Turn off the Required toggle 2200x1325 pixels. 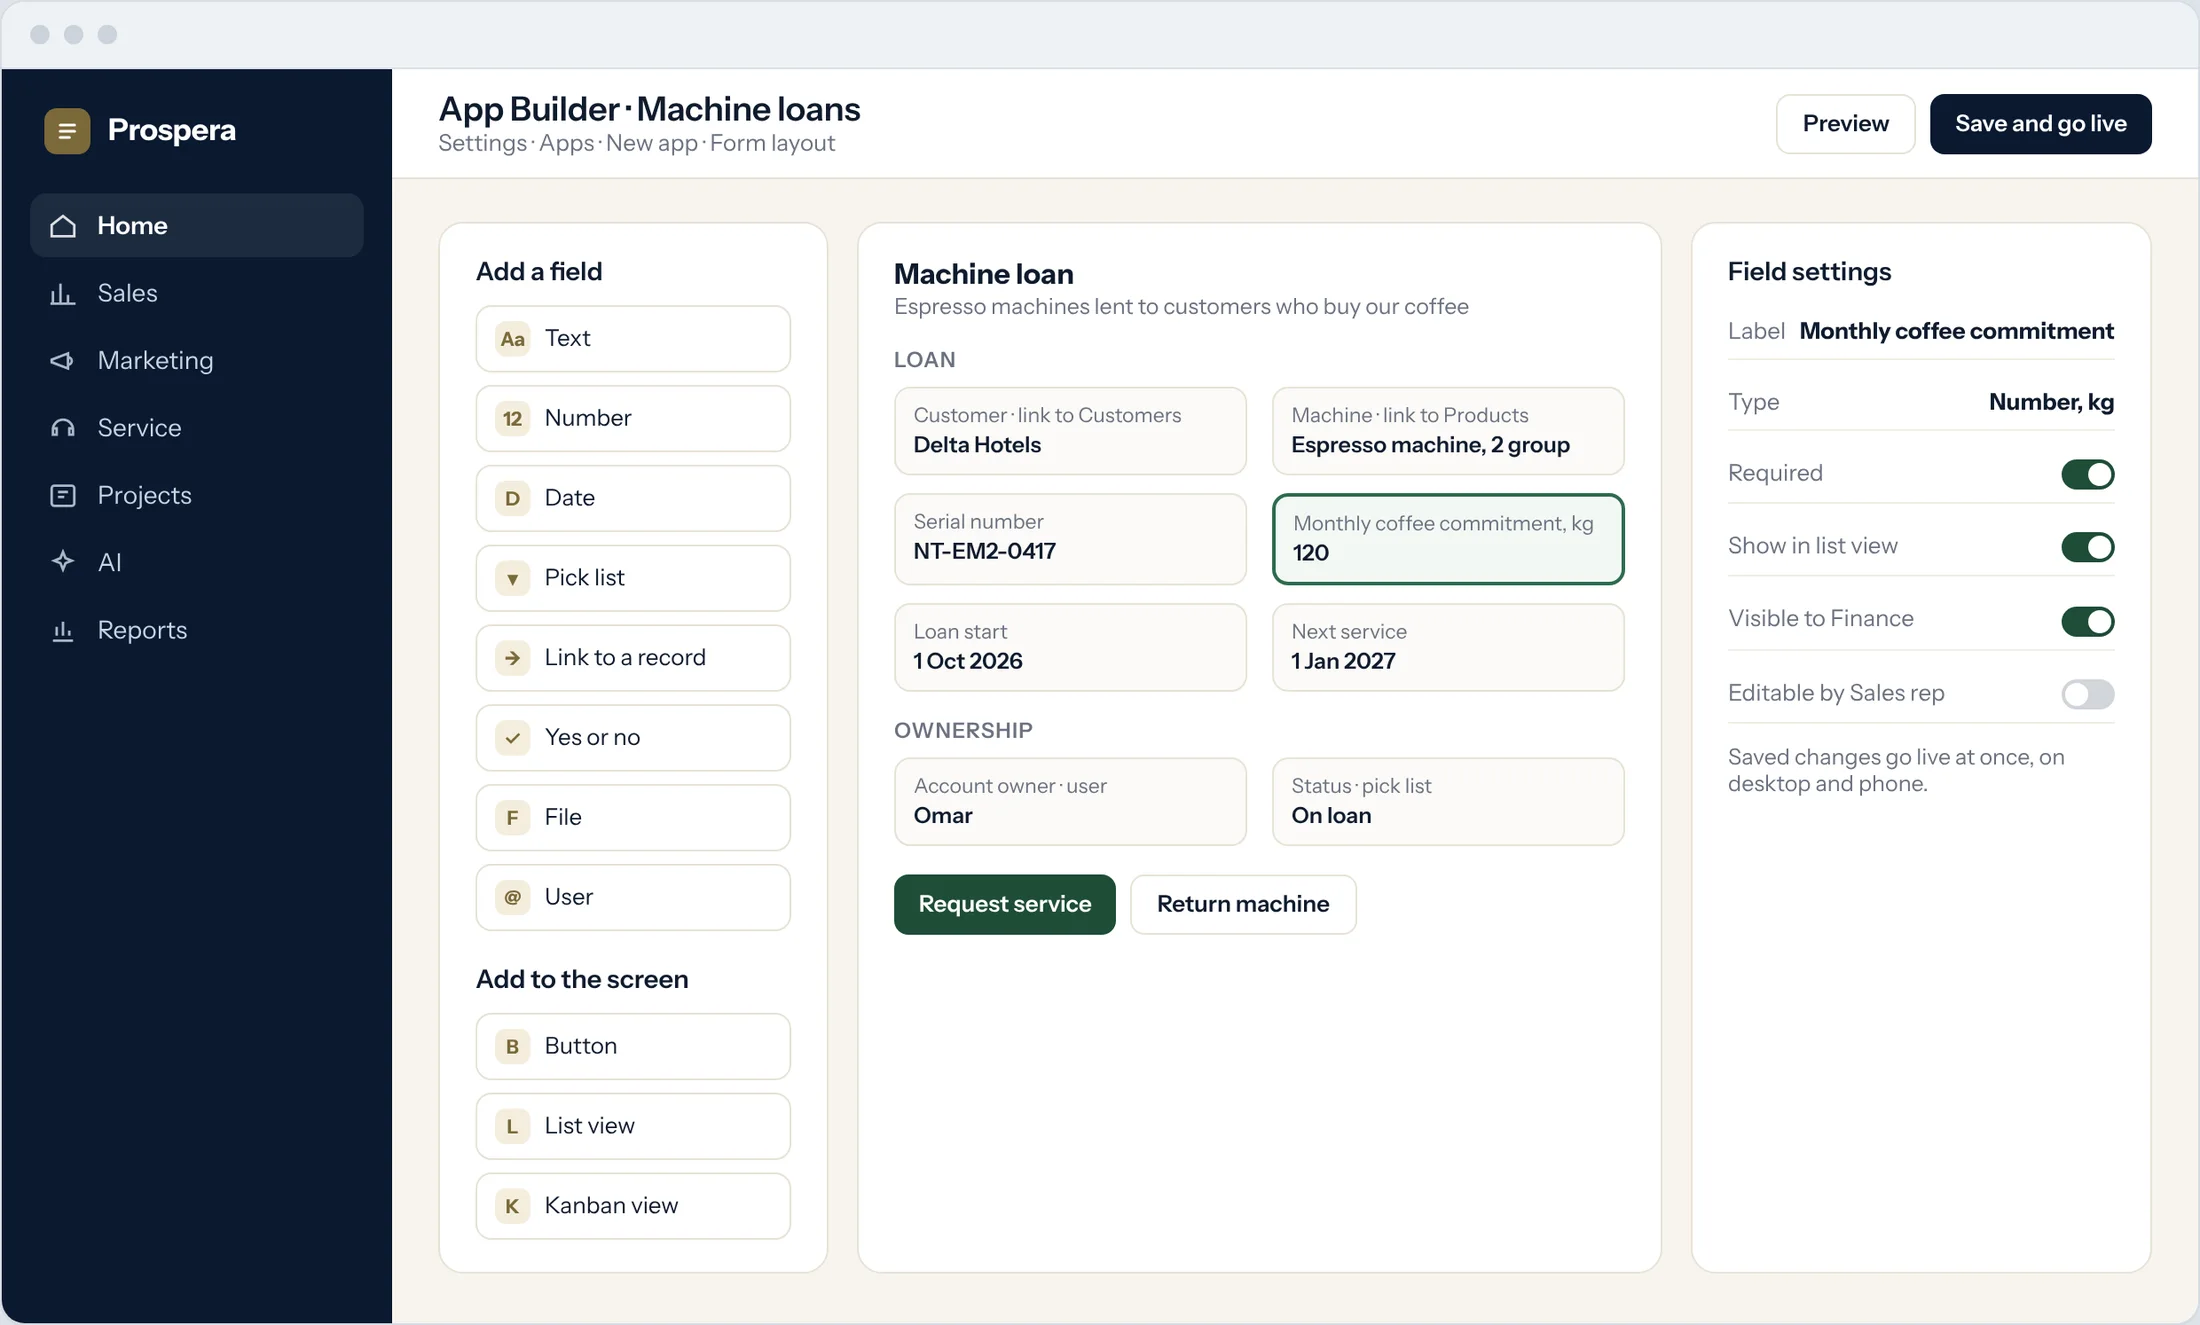click(x=2087, y=474)
